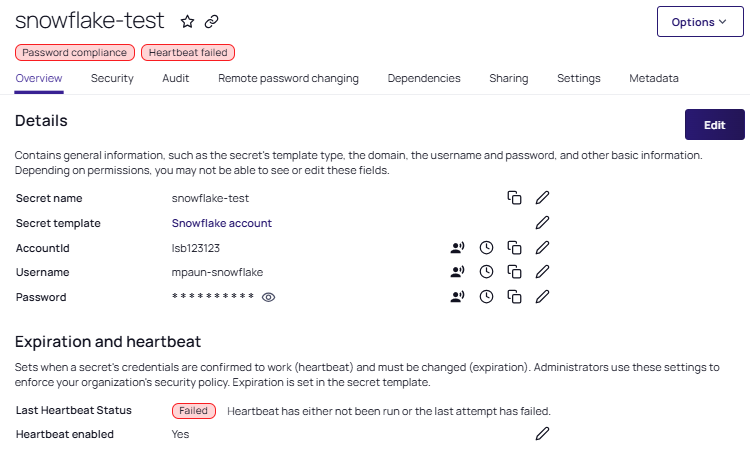Screen dimensions: 750x456
Task: Copy the Username to clipboard
Action: click(x=514, y=271)
